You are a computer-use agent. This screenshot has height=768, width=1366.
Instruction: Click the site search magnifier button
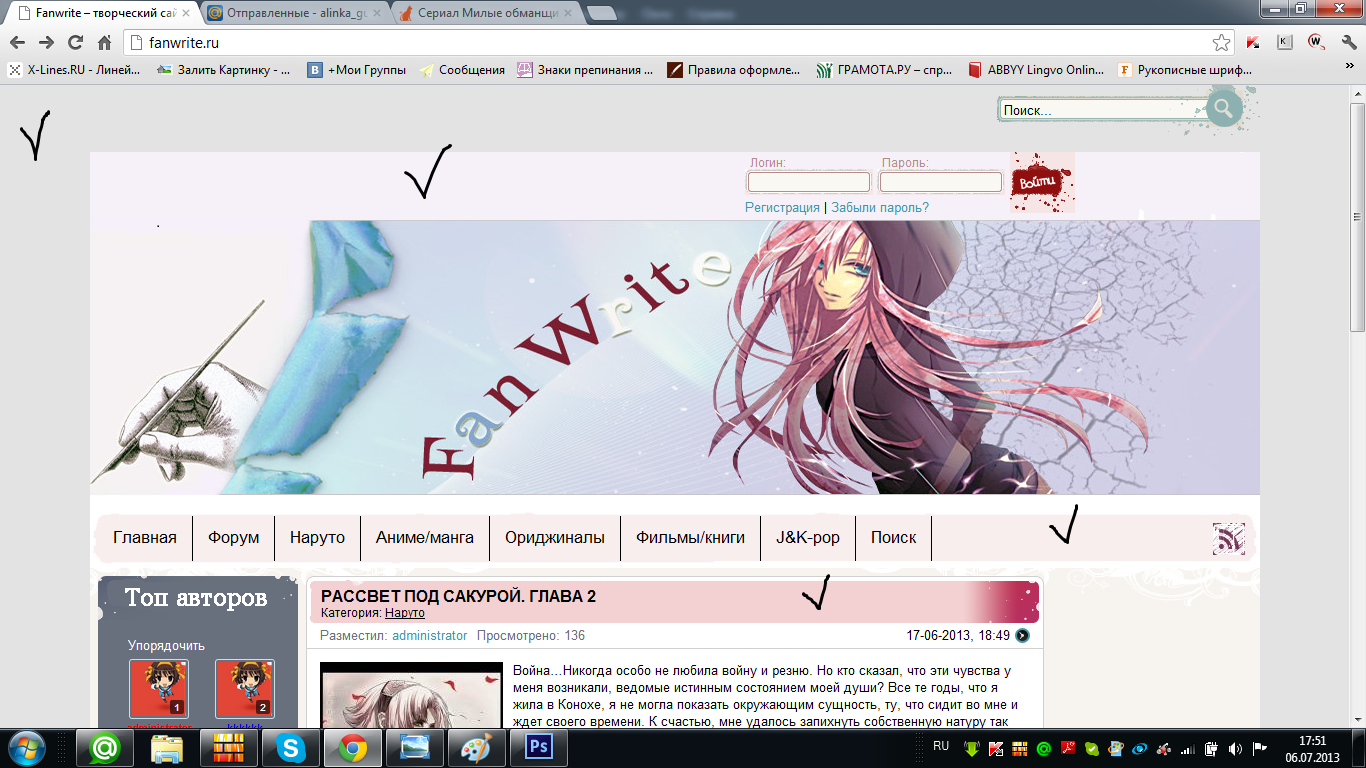(x=1223, y=108)
